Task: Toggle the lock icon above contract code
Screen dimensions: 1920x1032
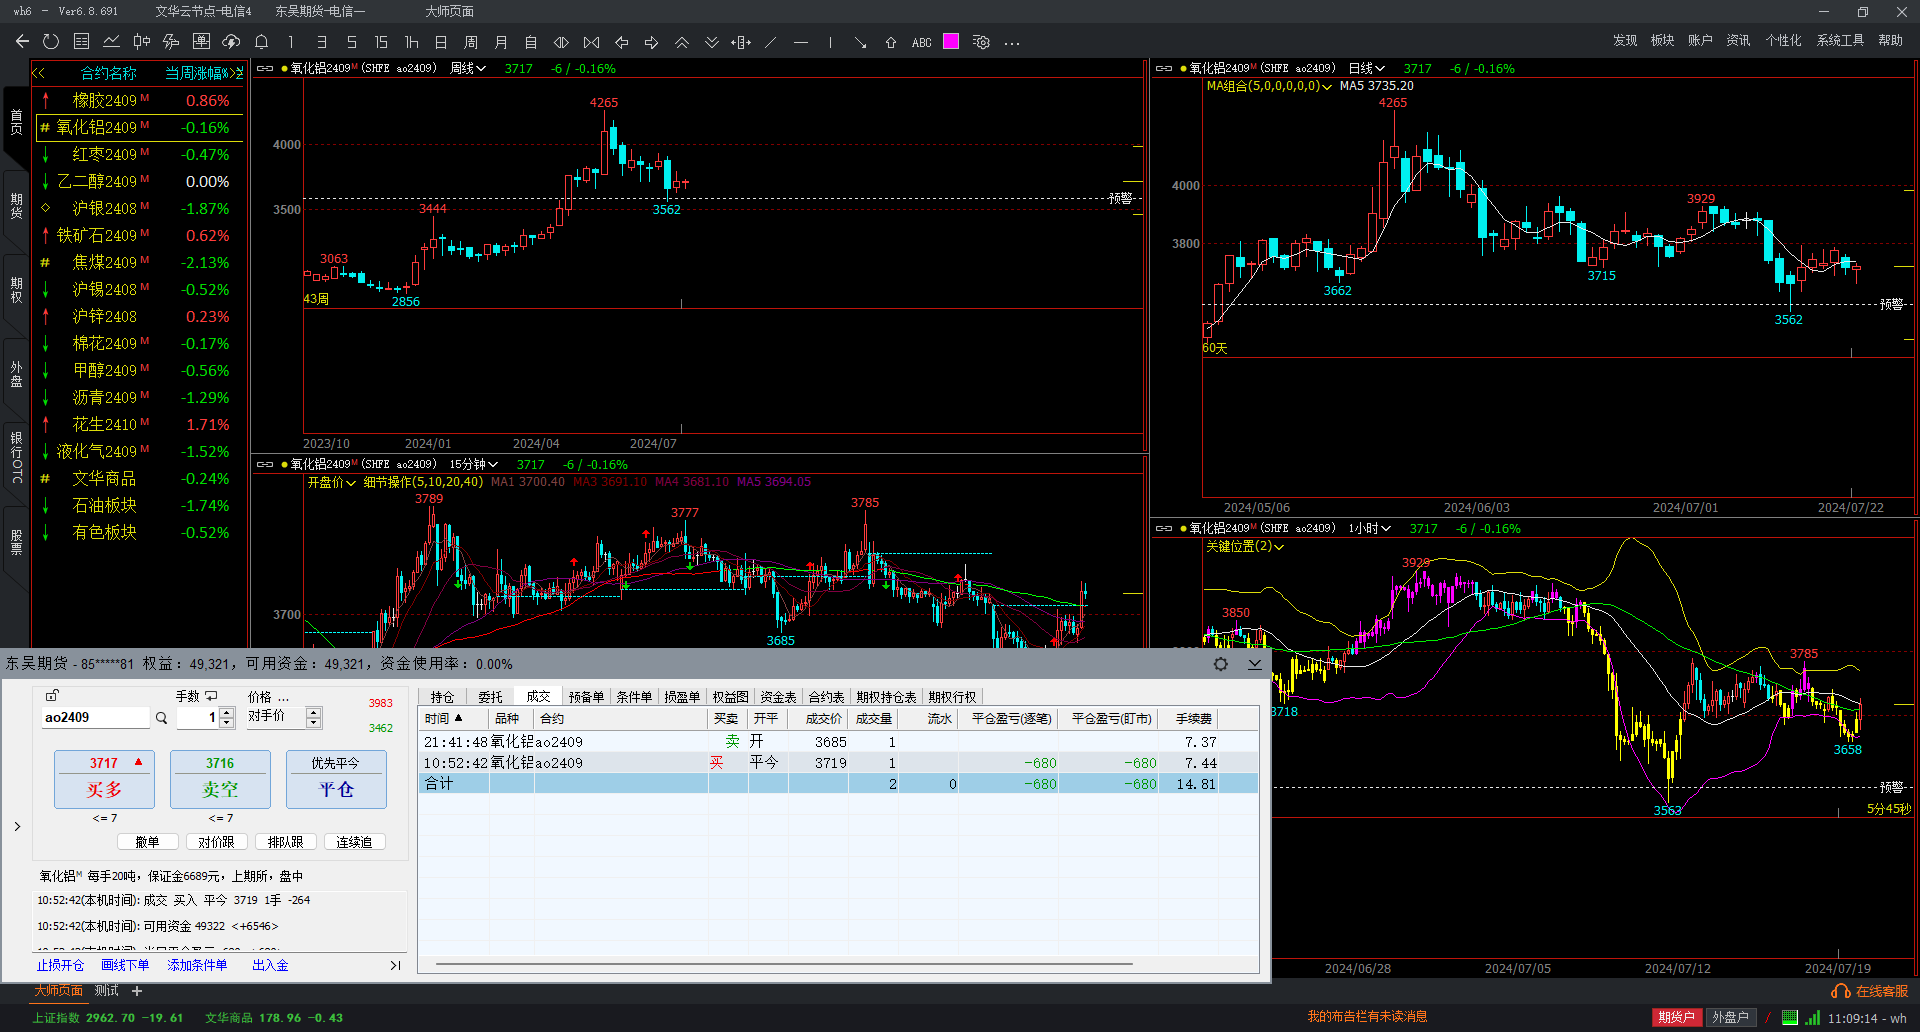Action: pos(52,695)
